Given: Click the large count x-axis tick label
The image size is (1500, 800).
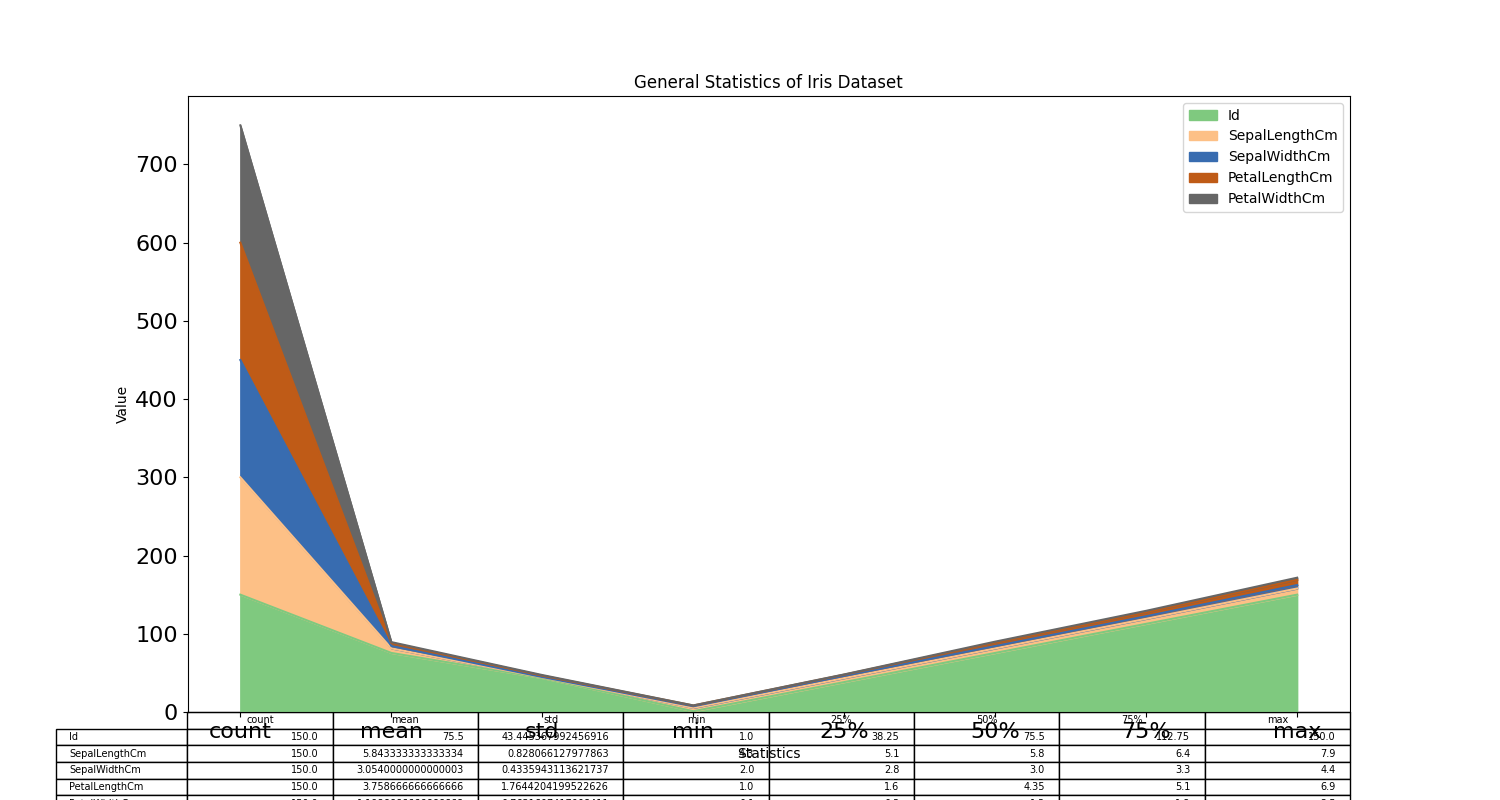Looking at the screenshot, I should click(240, 732).
